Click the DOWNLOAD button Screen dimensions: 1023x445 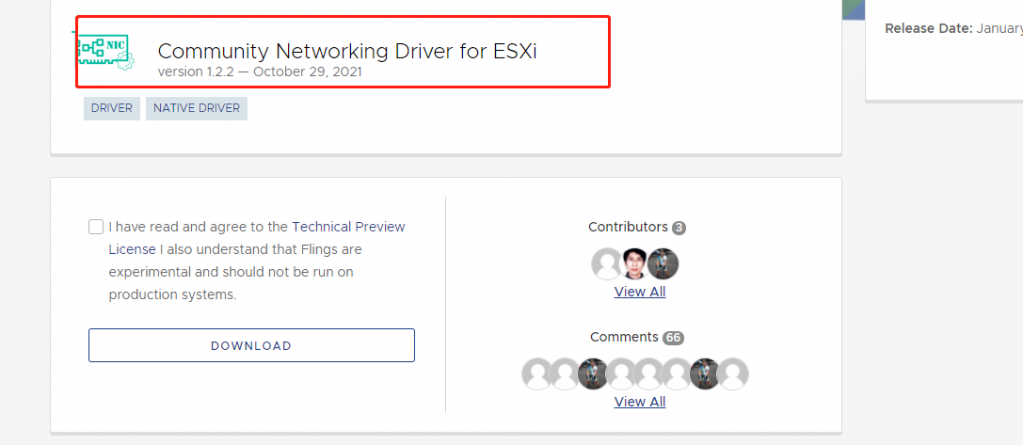click(x=251, y=345)
